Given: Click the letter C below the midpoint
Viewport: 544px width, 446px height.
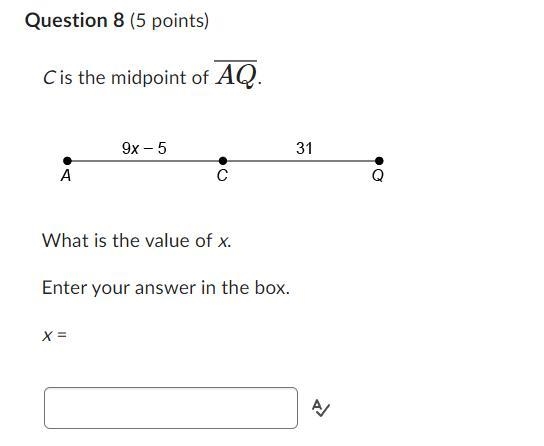Looking at the screenshot, I should click(222, 176).
